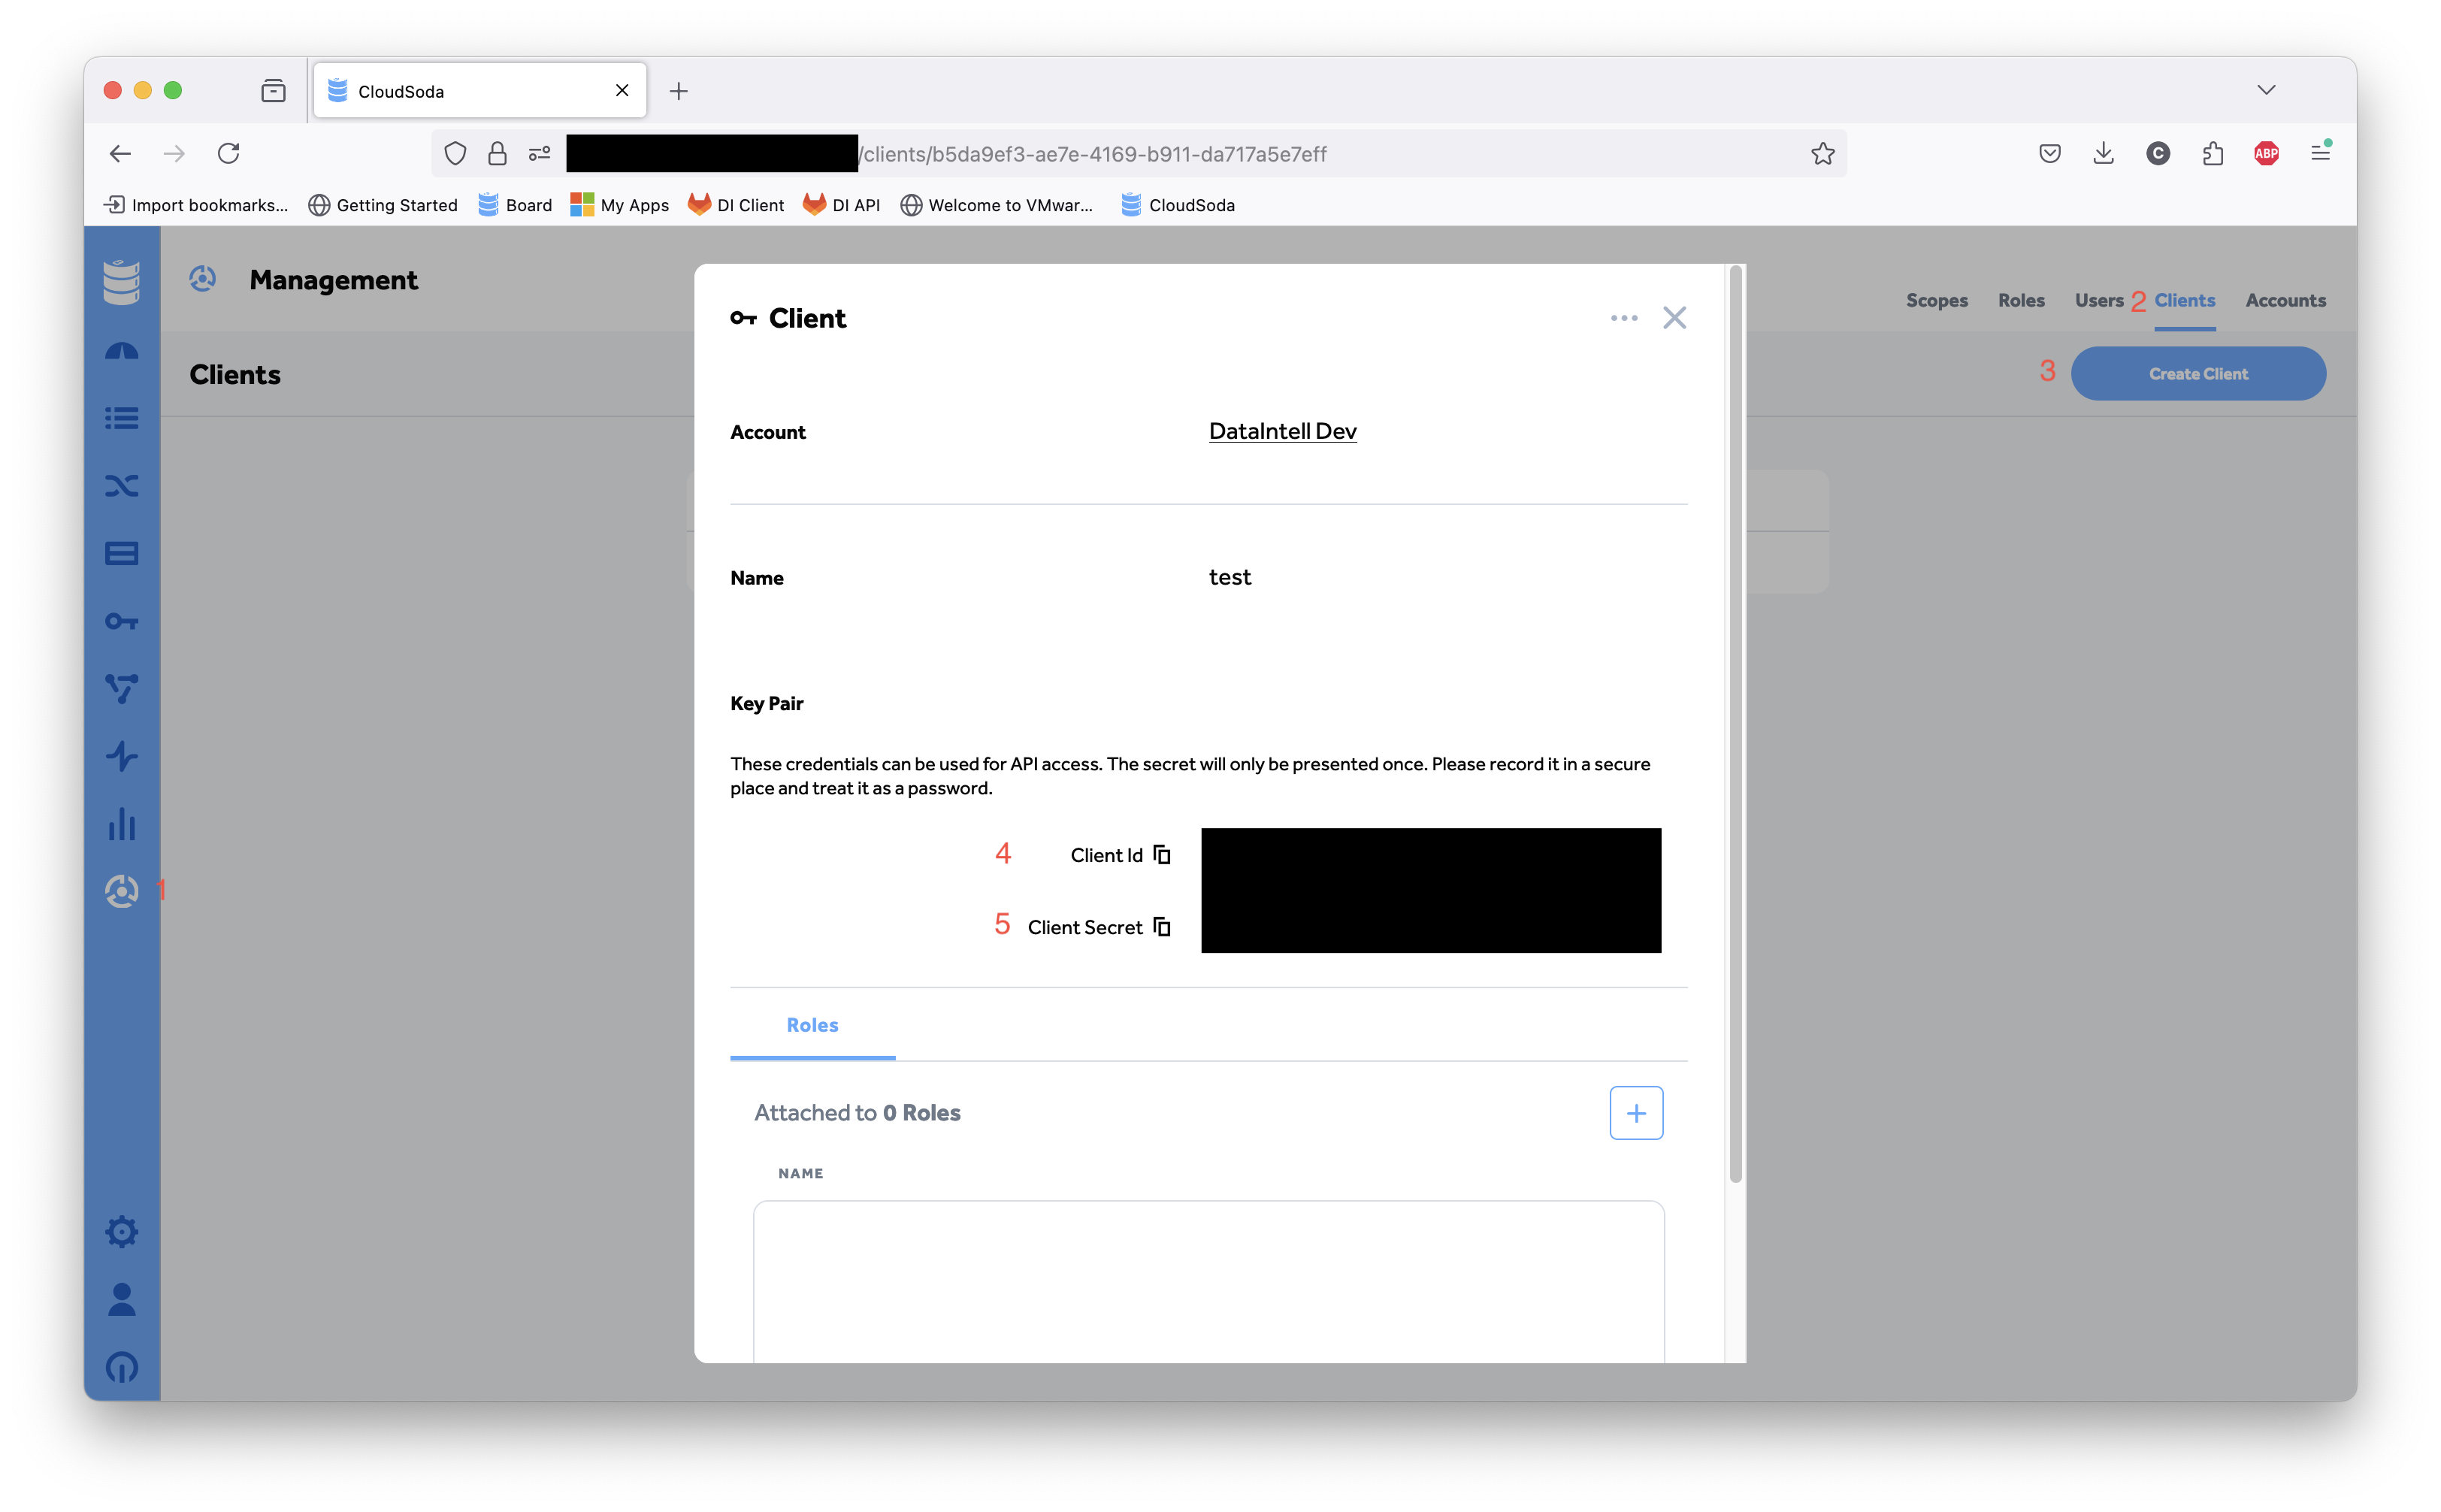Reload the page in the browser
This screenshot has width=2441, height=1512.
[229, 154]
